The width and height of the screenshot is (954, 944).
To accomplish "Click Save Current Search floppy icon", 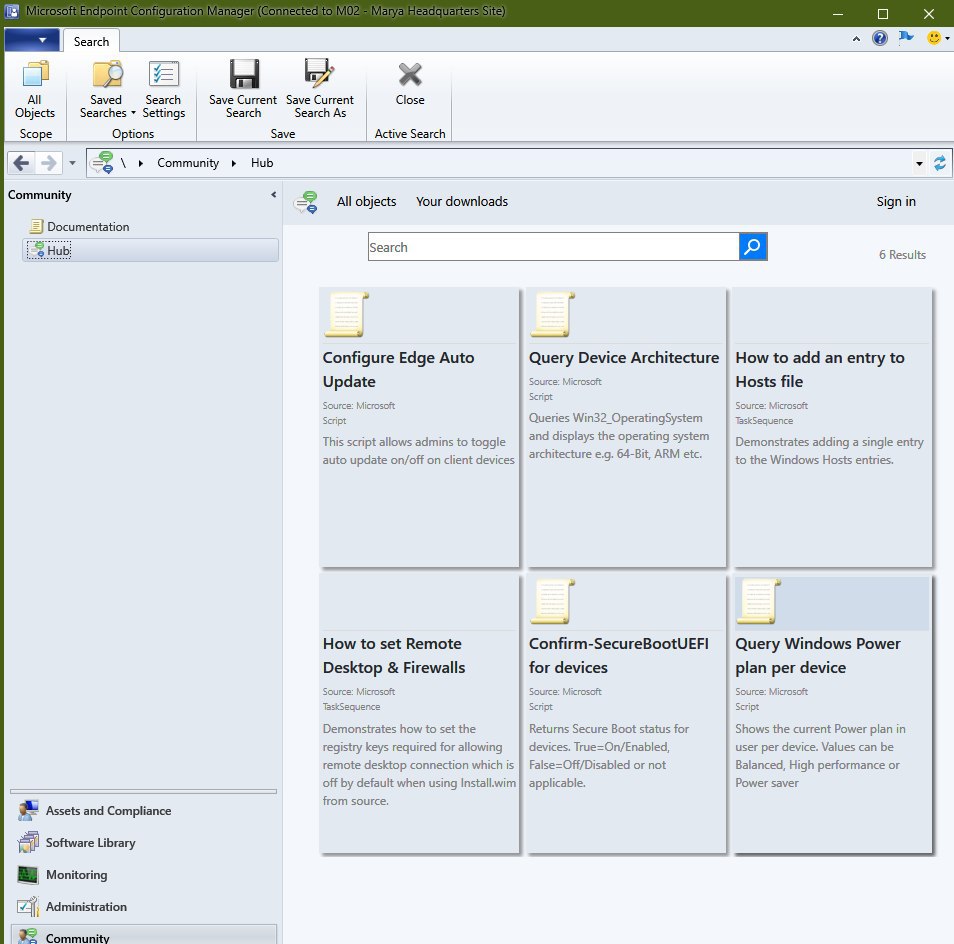I will tap(244, 74).
